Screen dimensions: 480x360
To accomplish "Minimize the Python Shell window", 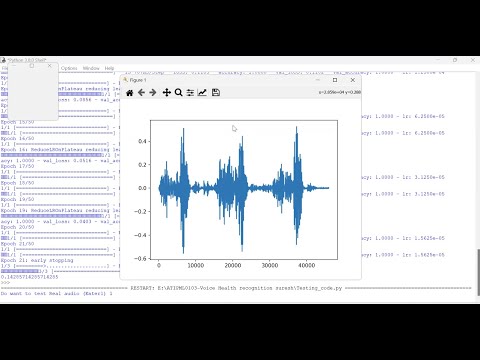I will click(438, 60).
